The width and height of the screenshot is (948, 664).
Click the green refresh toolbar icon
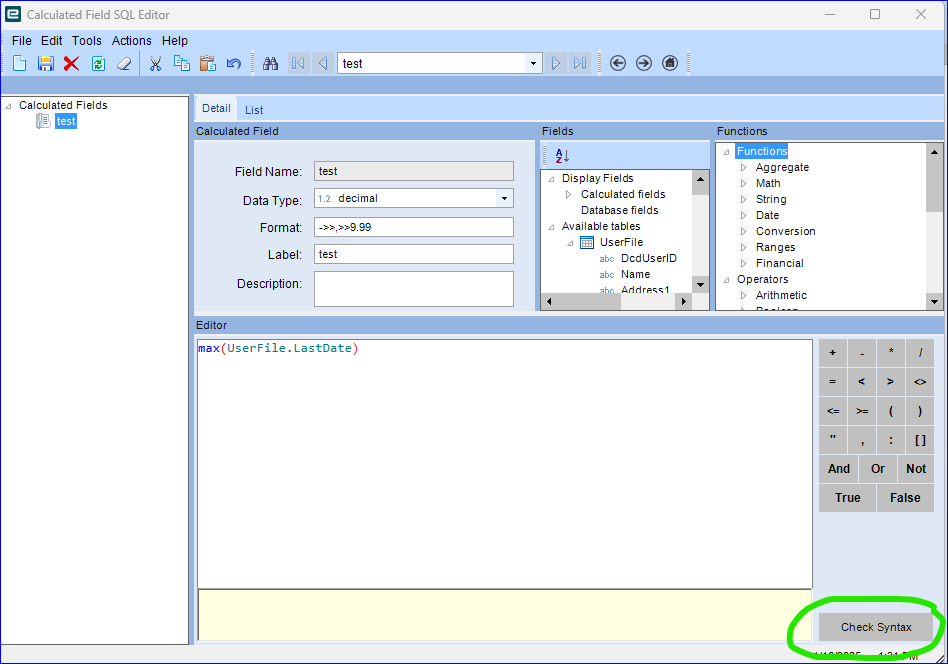(98, 63)
